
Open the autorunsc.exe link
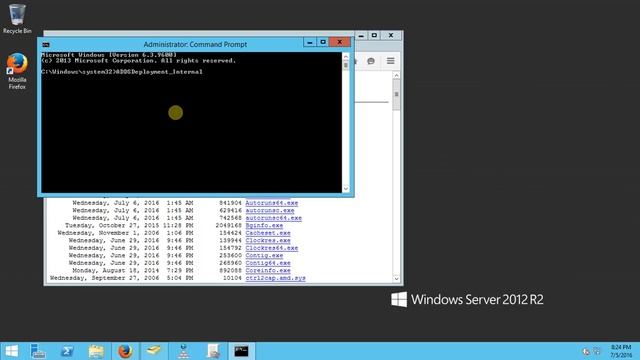click(270, 211)
